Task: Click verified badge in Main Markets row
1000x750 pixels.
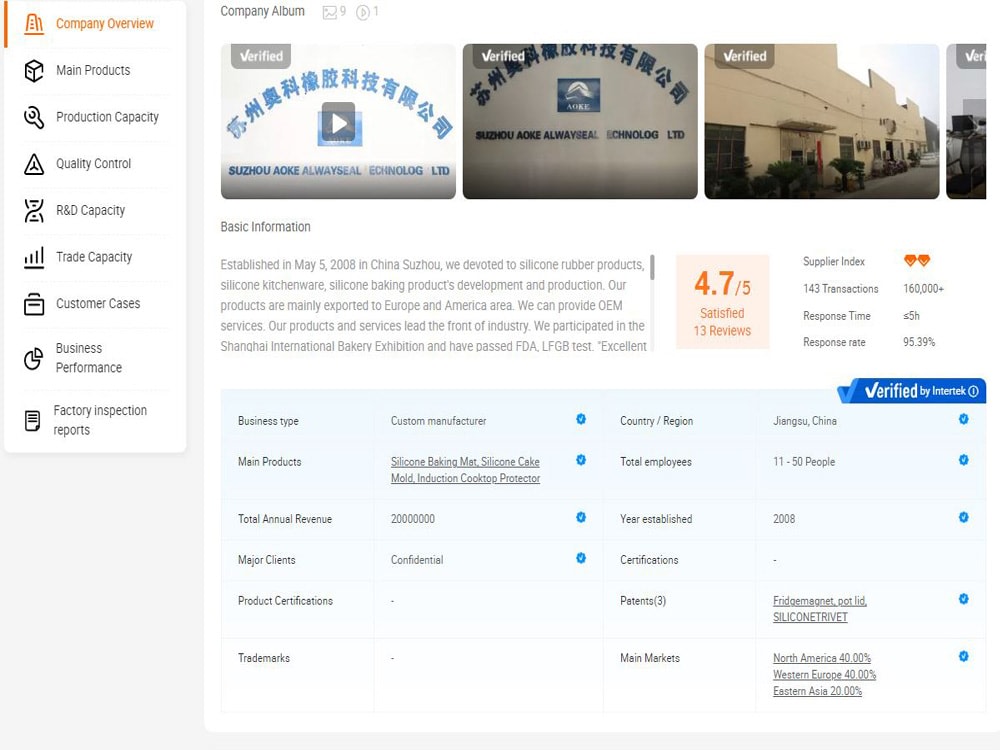Action: click(964, 656)
